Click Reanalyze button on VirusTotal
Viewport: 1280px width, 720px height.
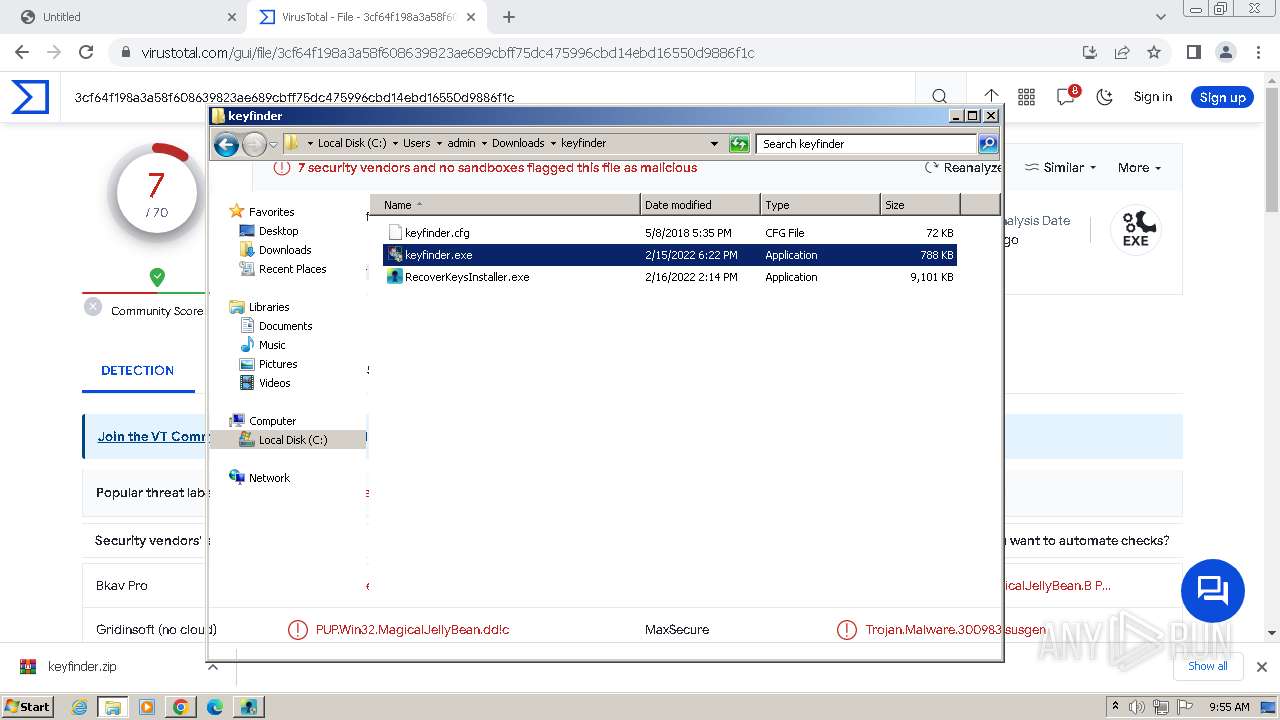(x=964, y=168)
